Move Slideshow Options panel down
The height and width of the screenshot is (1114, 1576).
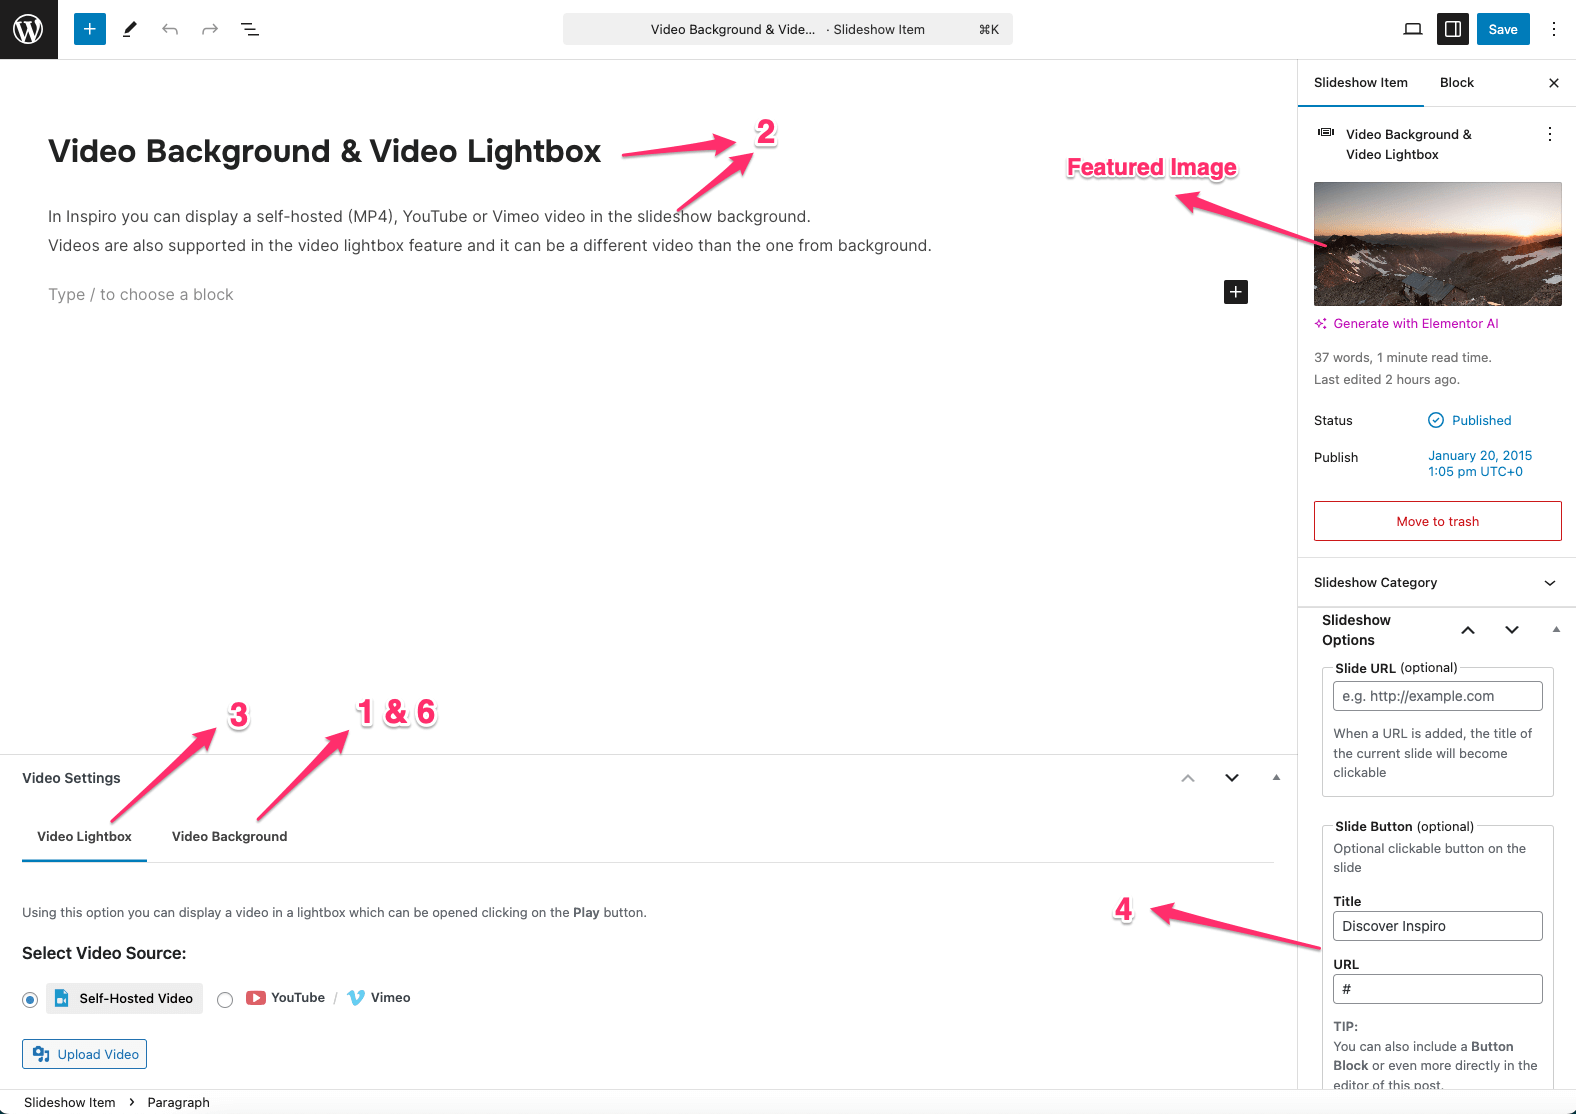[x=1511, y=630]
